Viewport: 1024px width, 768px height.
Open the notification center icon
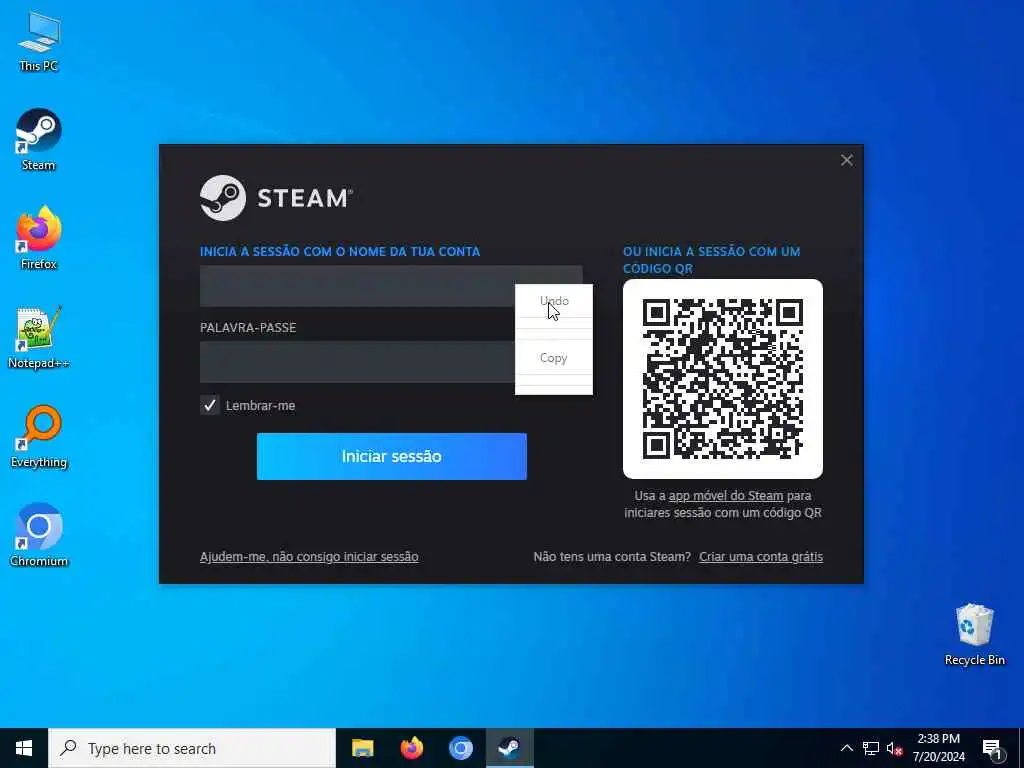pyautogui.click(x=992, y=748)
